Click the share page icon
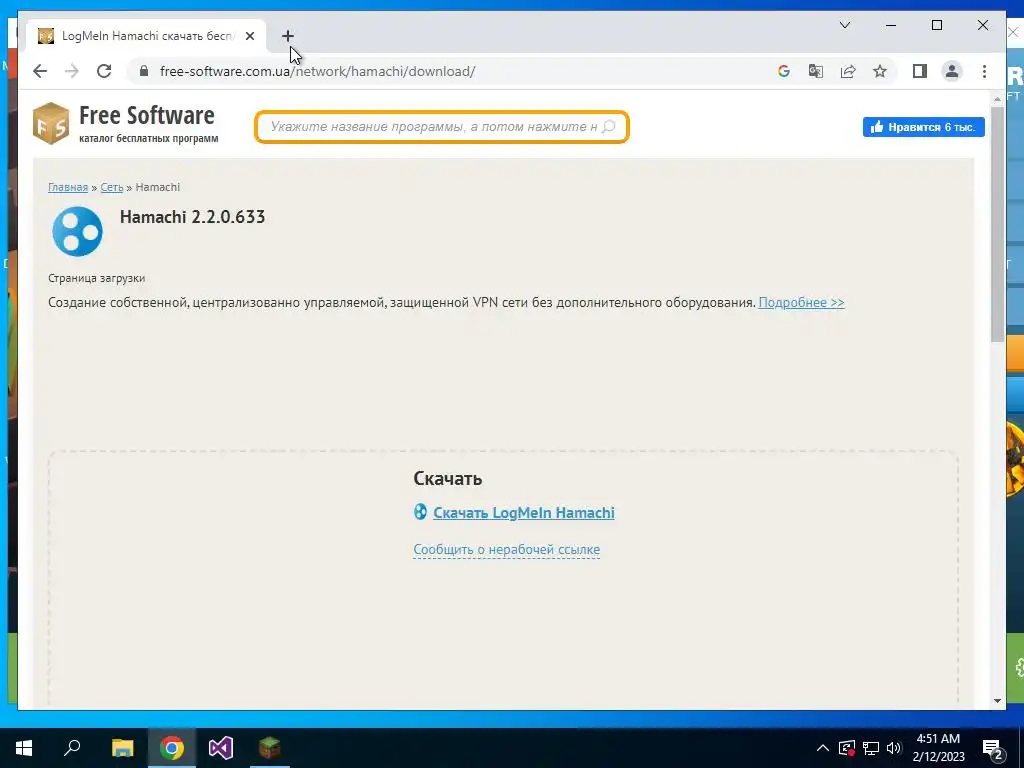1024x768 pixels. pyautogui.click(x=848, y=71)
